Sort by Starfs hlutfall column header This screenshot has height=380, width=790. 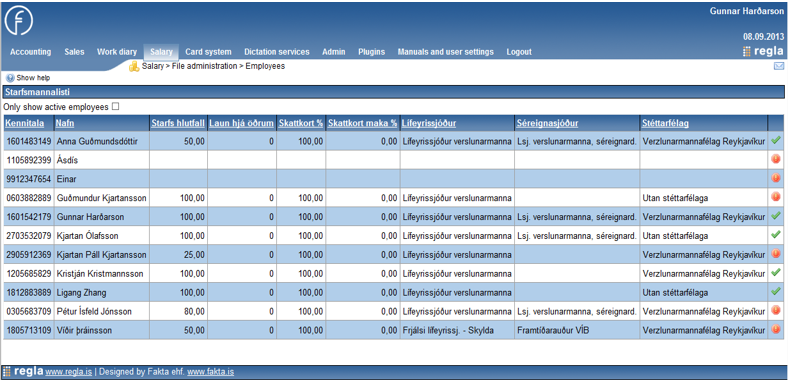tap(178, 123)
